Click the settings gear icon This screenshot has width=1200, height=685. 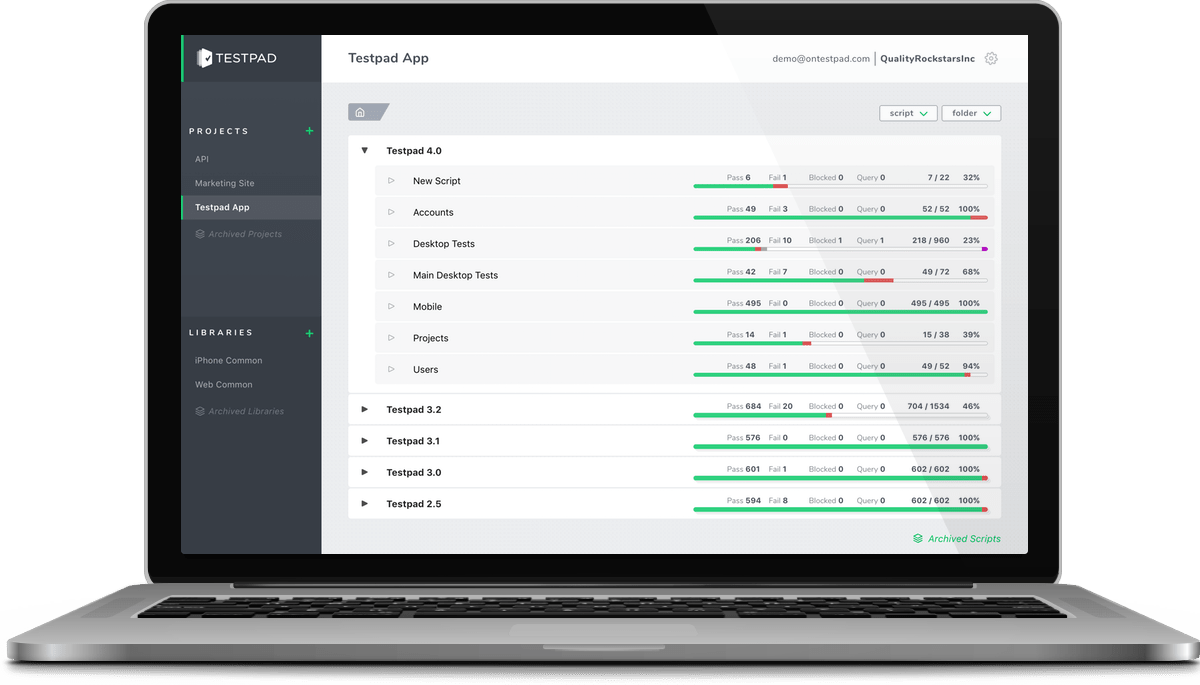tap(991, 58)
